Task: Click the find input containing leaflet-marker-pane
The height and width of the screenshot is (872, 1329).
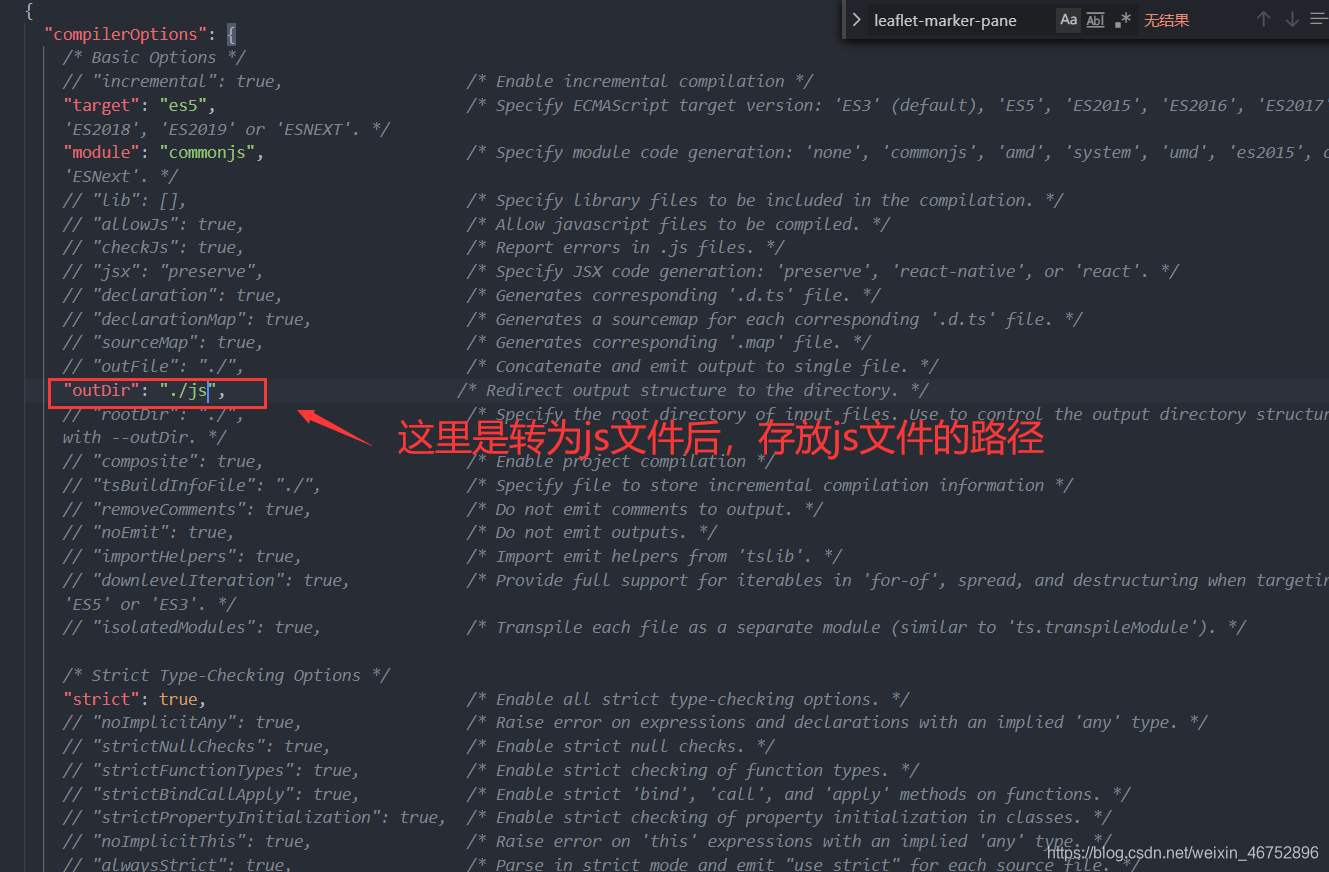Action: coord(960,20)
